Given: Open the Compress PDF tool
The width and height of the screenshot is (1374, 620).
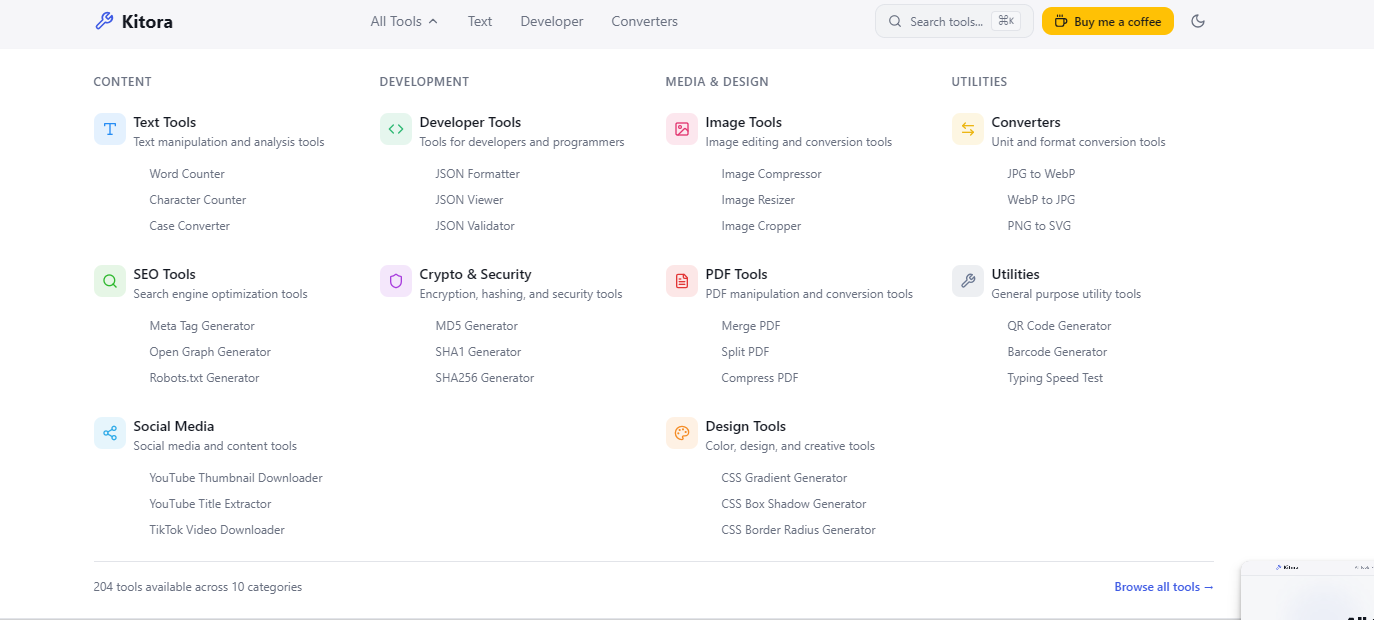Looking at the screenshot, I should [759, 378].
